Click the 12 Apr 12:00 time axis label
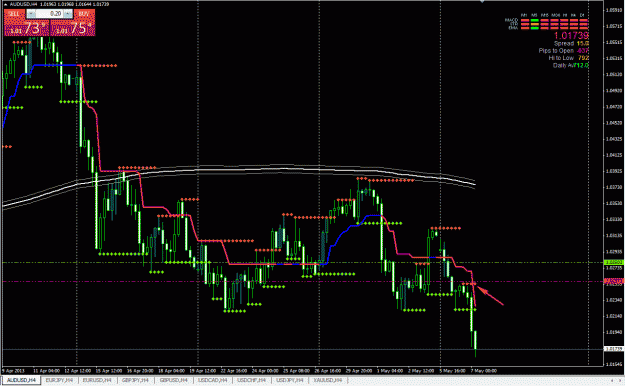 (78, 371)
